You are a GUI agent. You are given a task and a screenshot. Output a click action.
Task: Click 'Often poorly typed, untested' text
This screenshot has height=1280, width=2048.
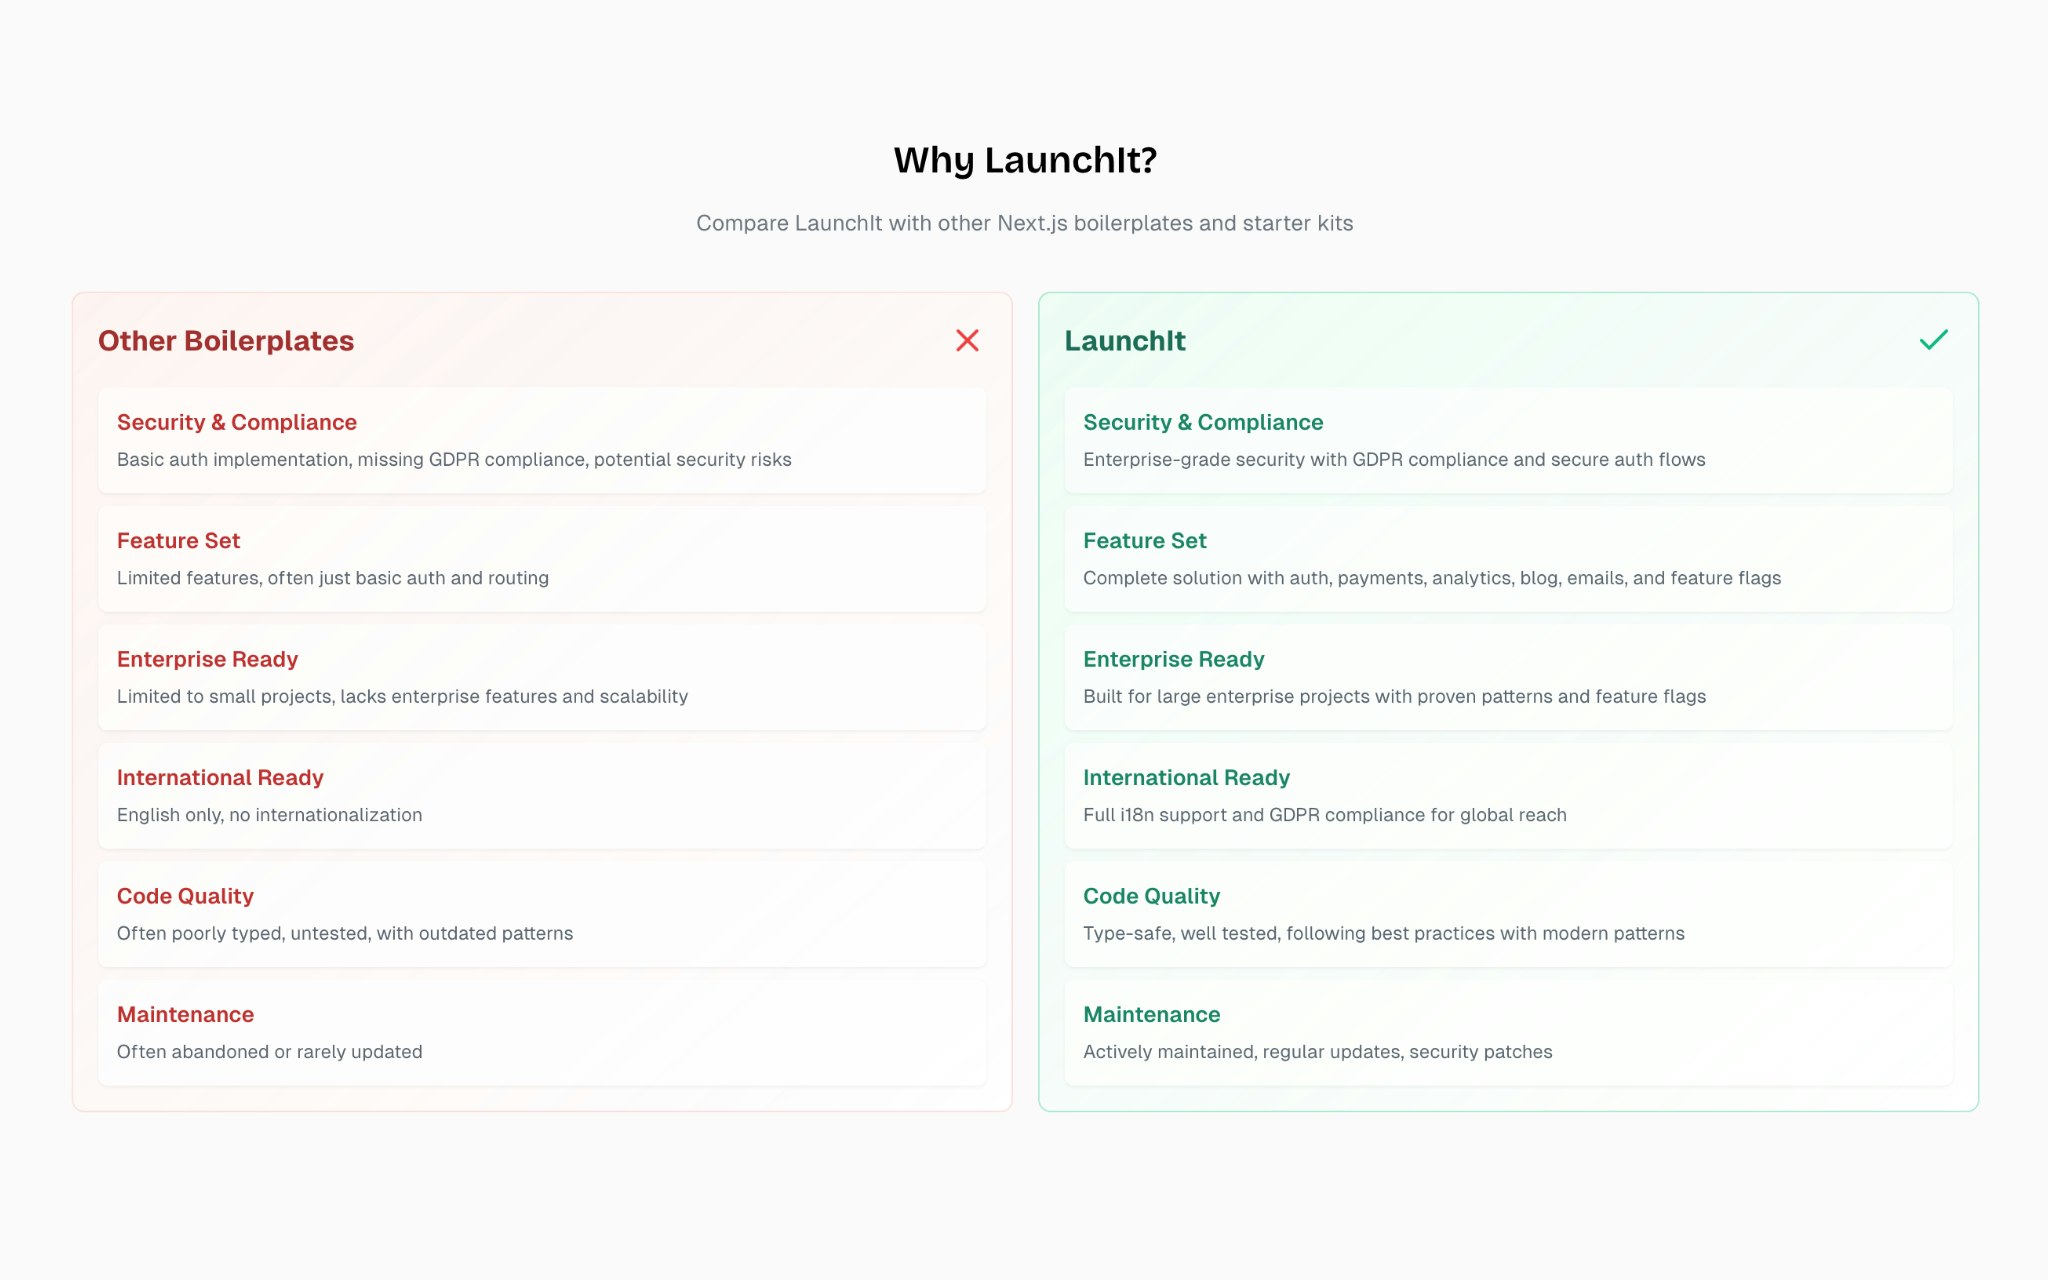[345, 933]
